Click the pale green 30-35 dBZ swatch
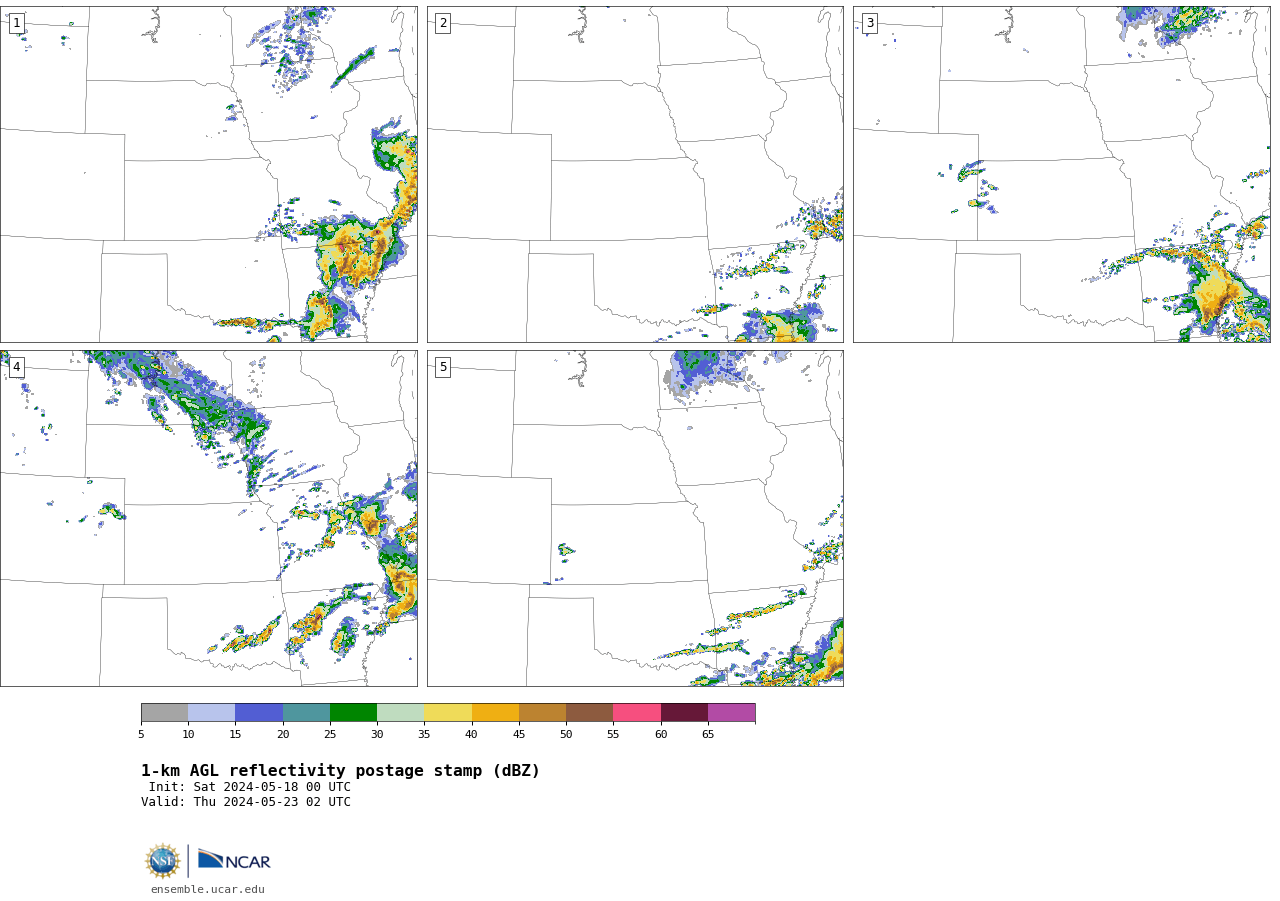 [400, 713]
